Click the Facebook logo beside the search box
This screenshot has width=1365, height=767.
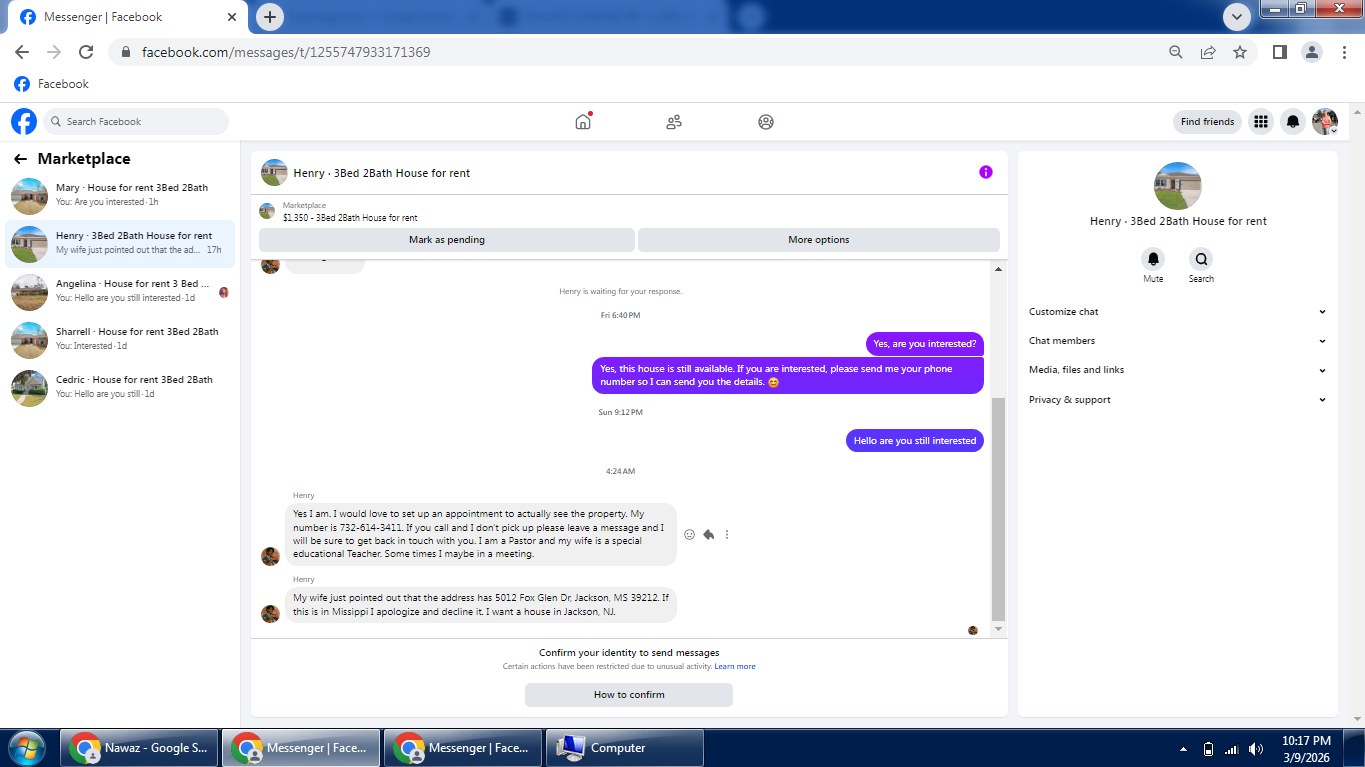coord(24,122)
